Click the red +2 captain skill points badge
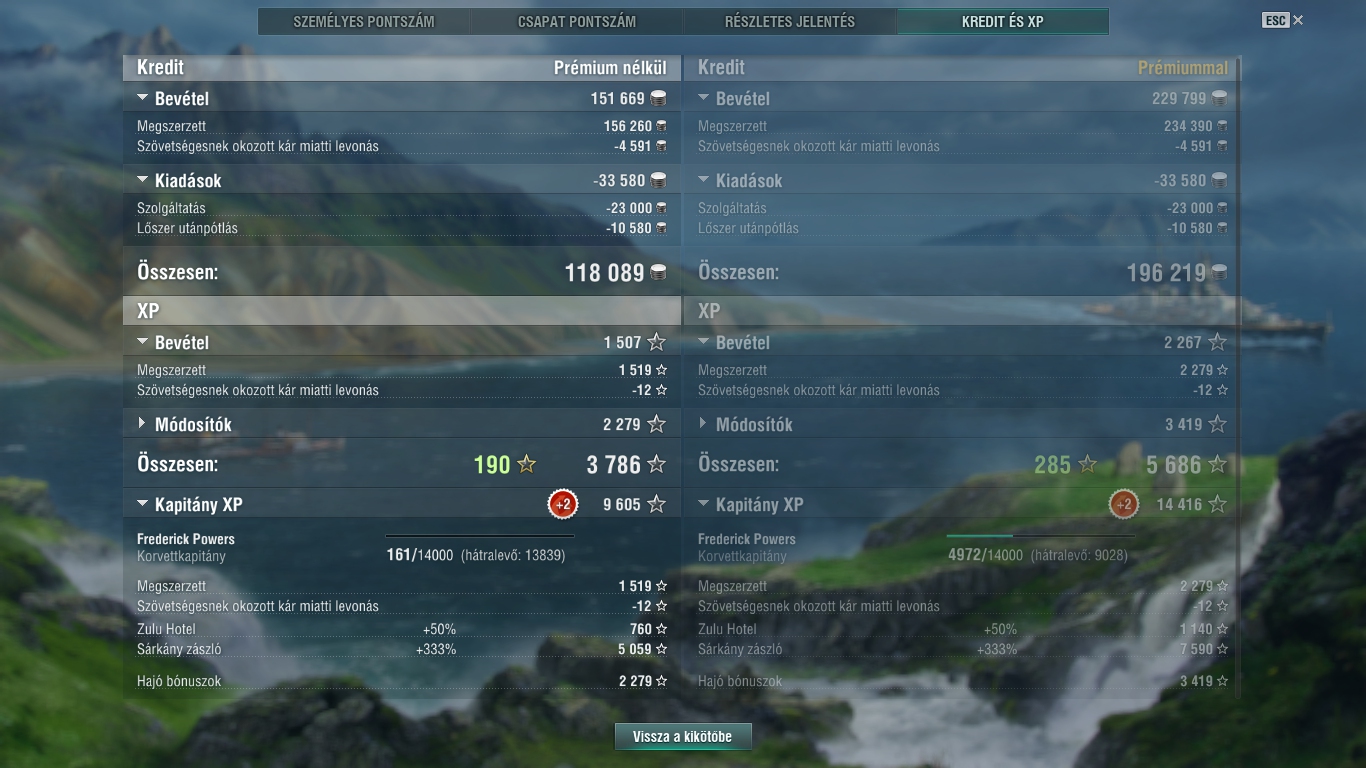Screen dimensions: 1366x768 [563, 504]
